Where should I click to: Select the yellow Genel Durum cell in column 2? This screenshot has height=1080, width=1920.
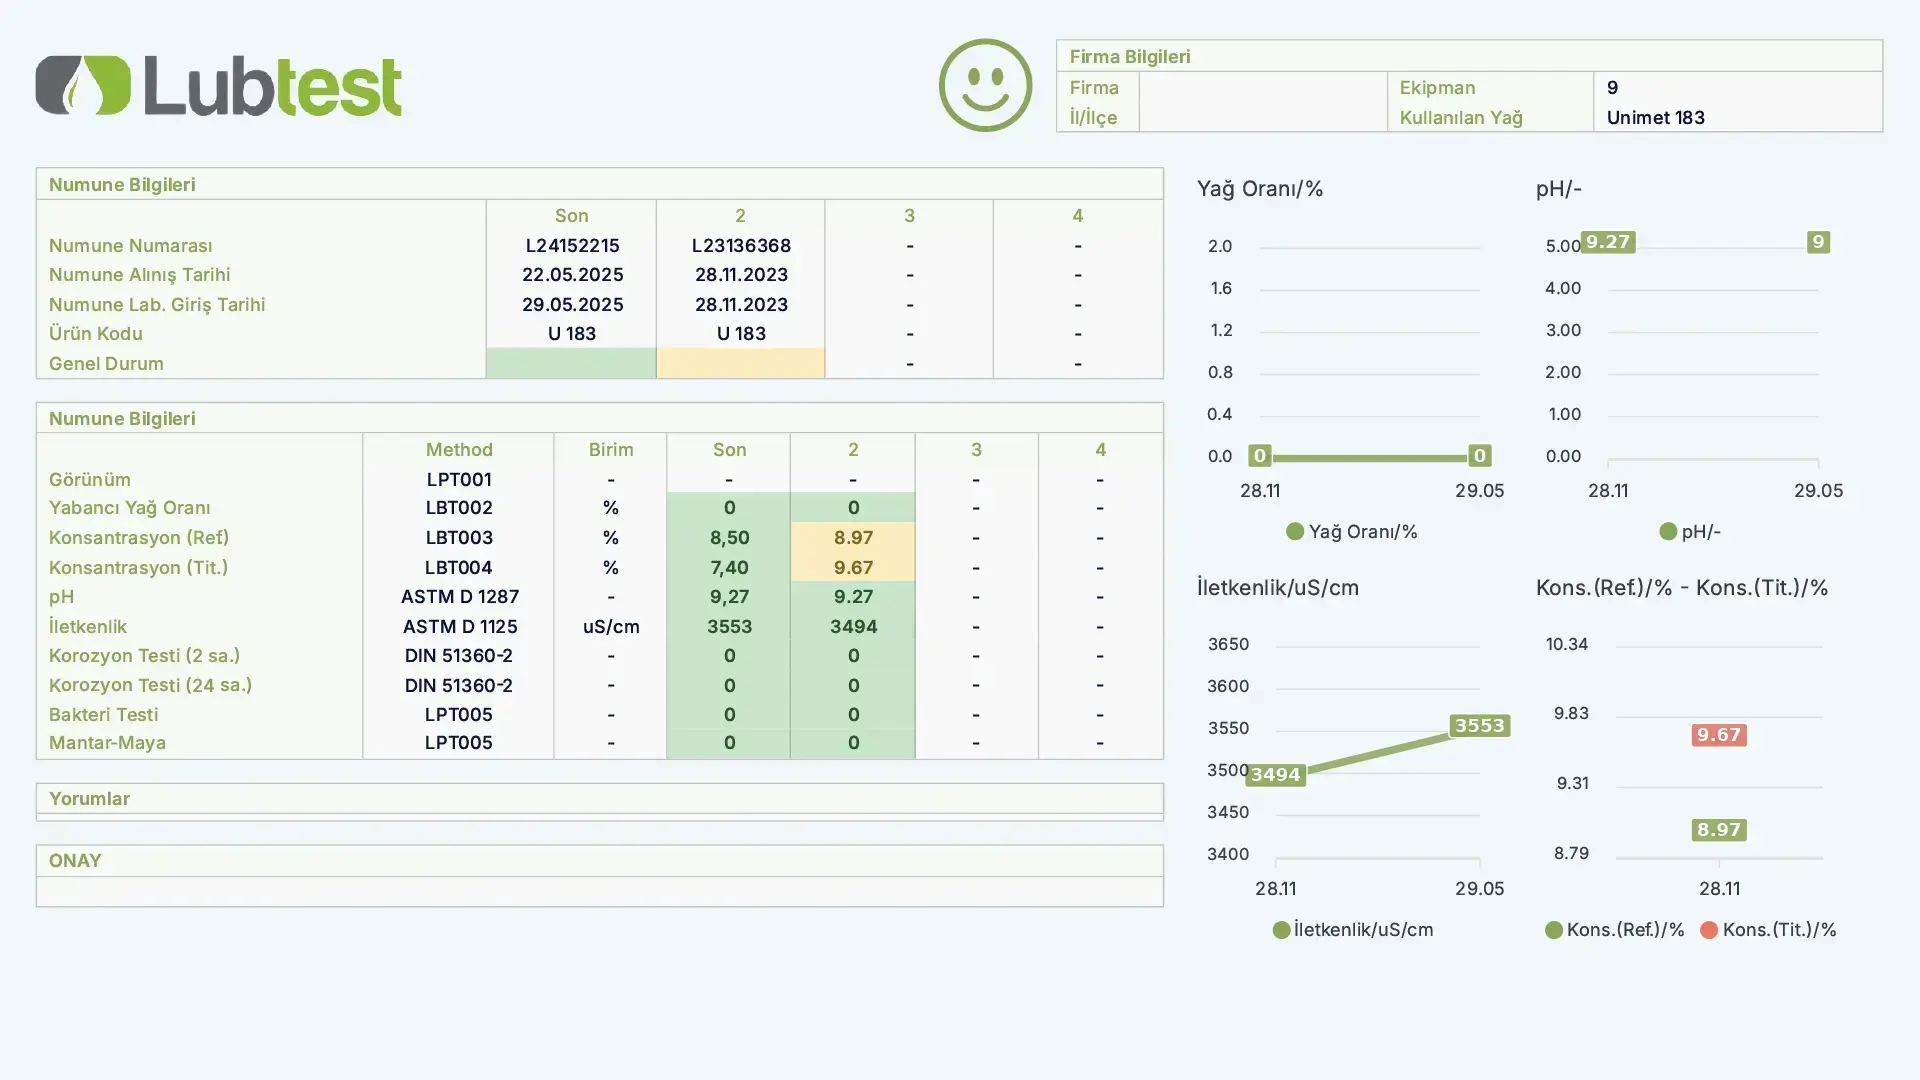(740, 363)
